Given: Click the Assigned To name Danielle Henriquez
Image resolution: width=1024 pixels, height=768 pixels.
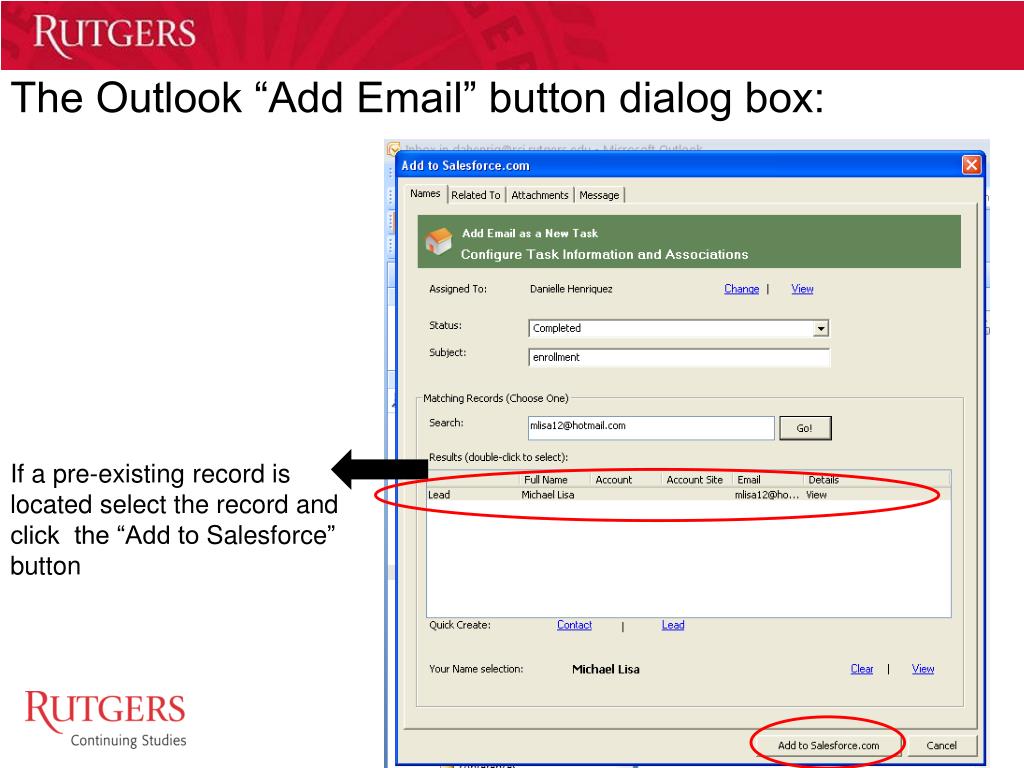Looking at the screenshot, I should coord(571,289).
